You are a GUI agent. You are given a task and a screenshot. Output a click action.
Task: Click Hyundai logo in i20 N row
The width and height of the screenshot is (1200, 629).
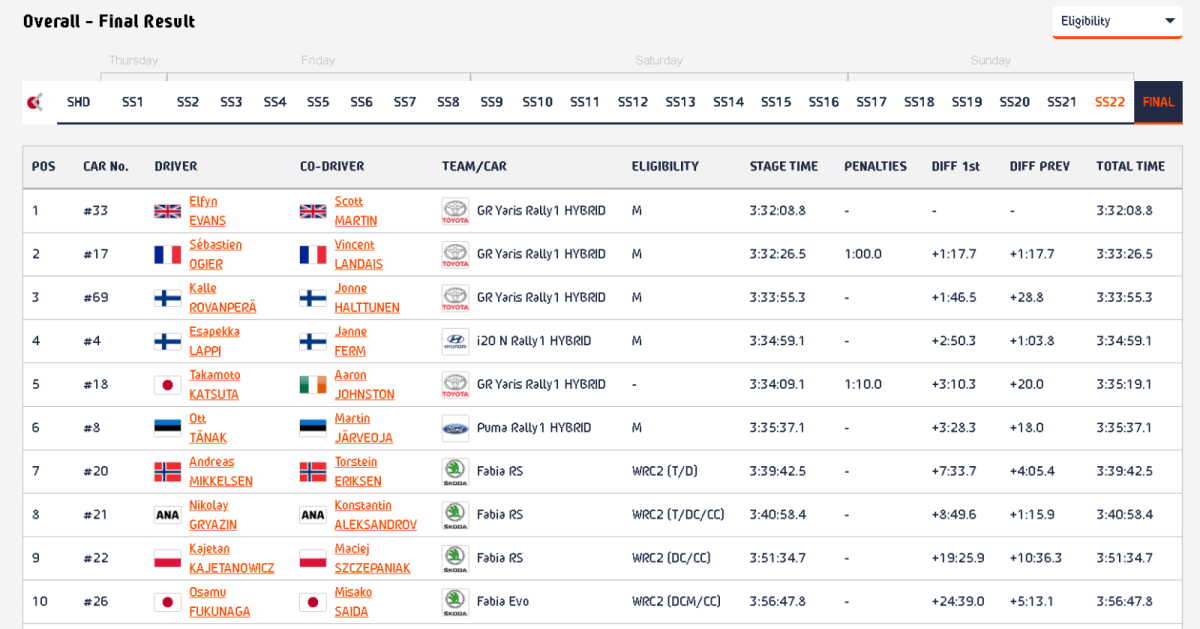click(455, 341)
